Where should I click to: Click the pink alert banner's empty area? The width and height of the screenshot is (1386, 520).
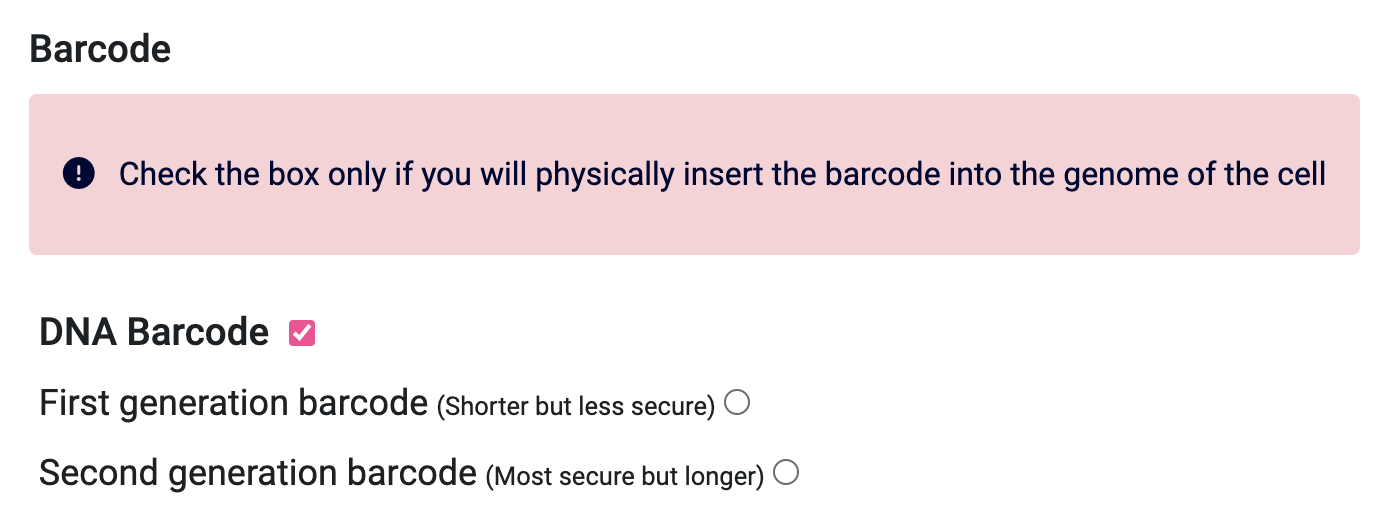(x=694, y=224)
